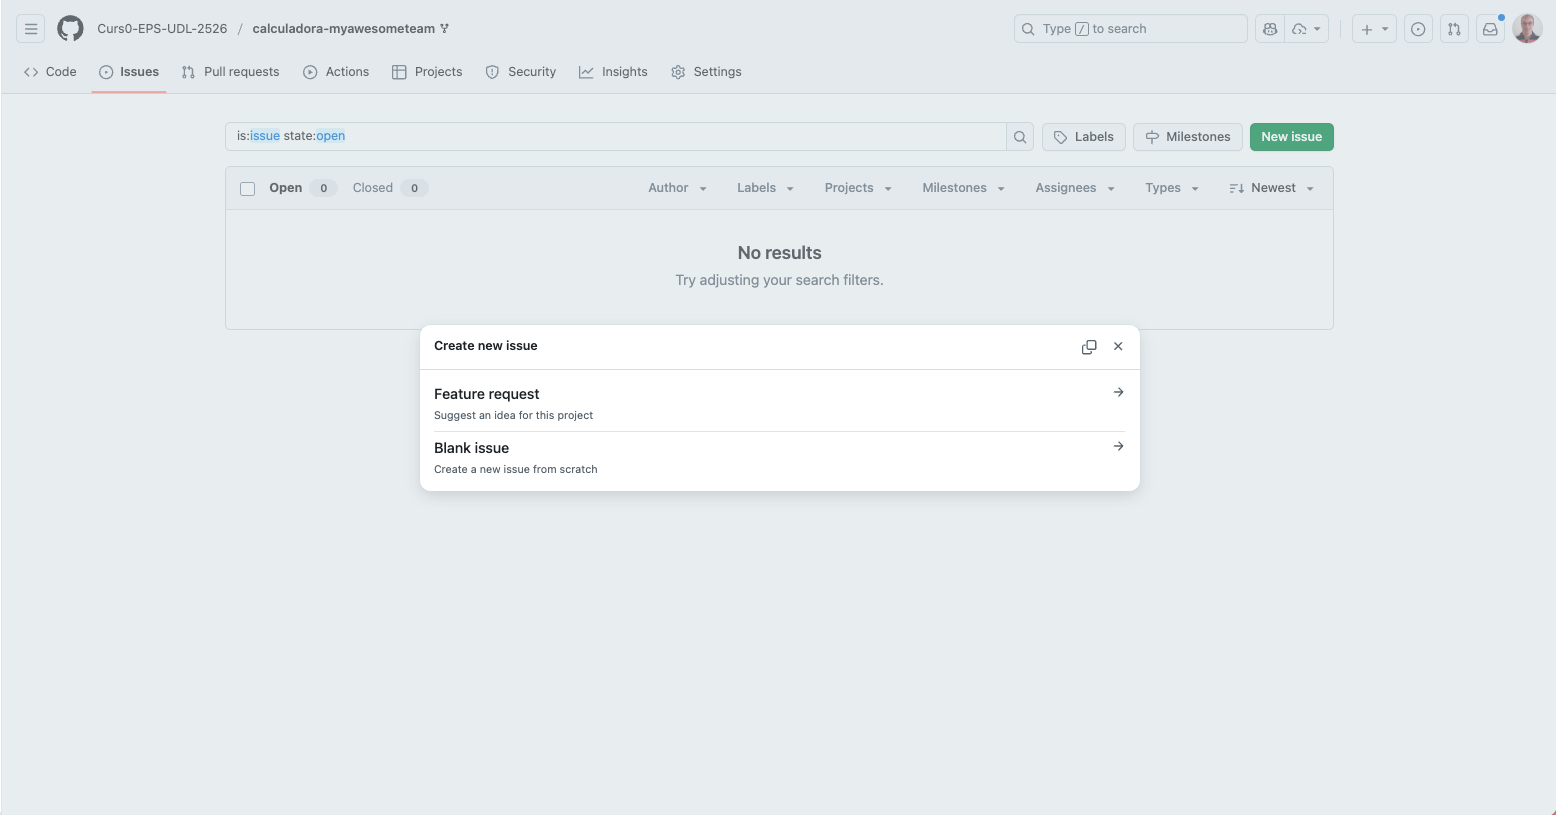Open the create issue dialog in fullscreen
Image resolution: width=1556 pixels, height=815 pixels.
coord(1089,347)
